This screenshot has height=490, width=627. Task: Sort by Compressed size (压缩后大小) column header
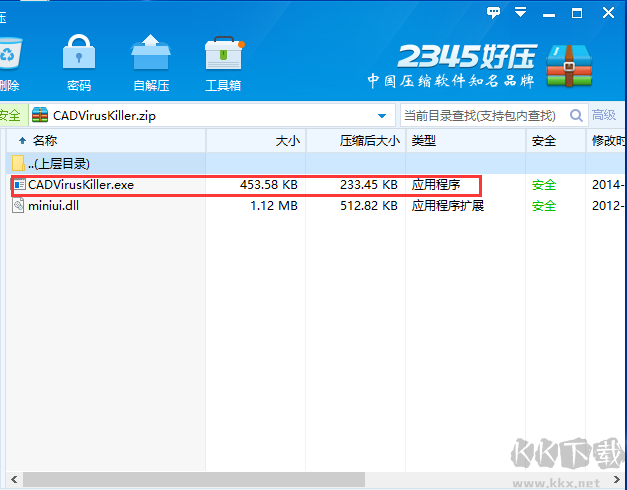[x=356, y=140]
